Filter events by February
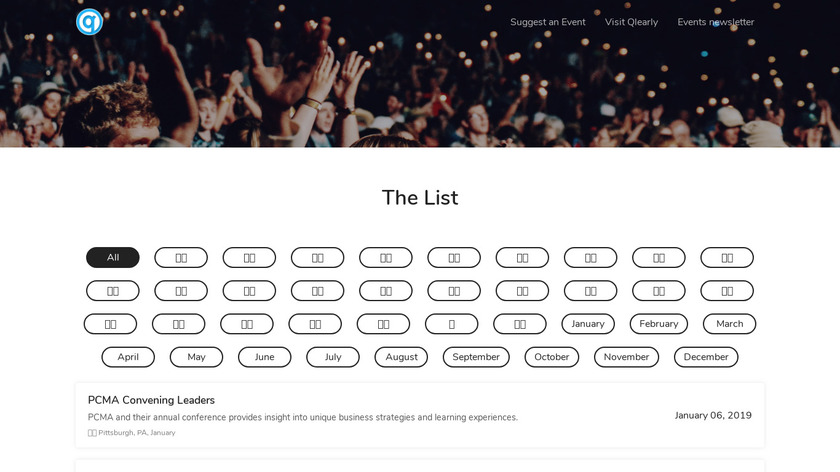 [x=659, y=324]
